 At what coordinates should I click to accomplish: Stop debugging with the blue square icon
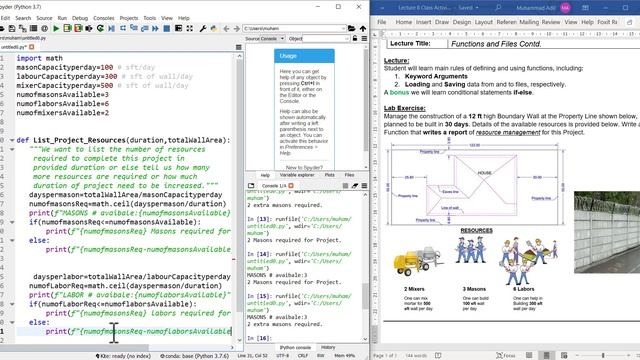(167, 28)
